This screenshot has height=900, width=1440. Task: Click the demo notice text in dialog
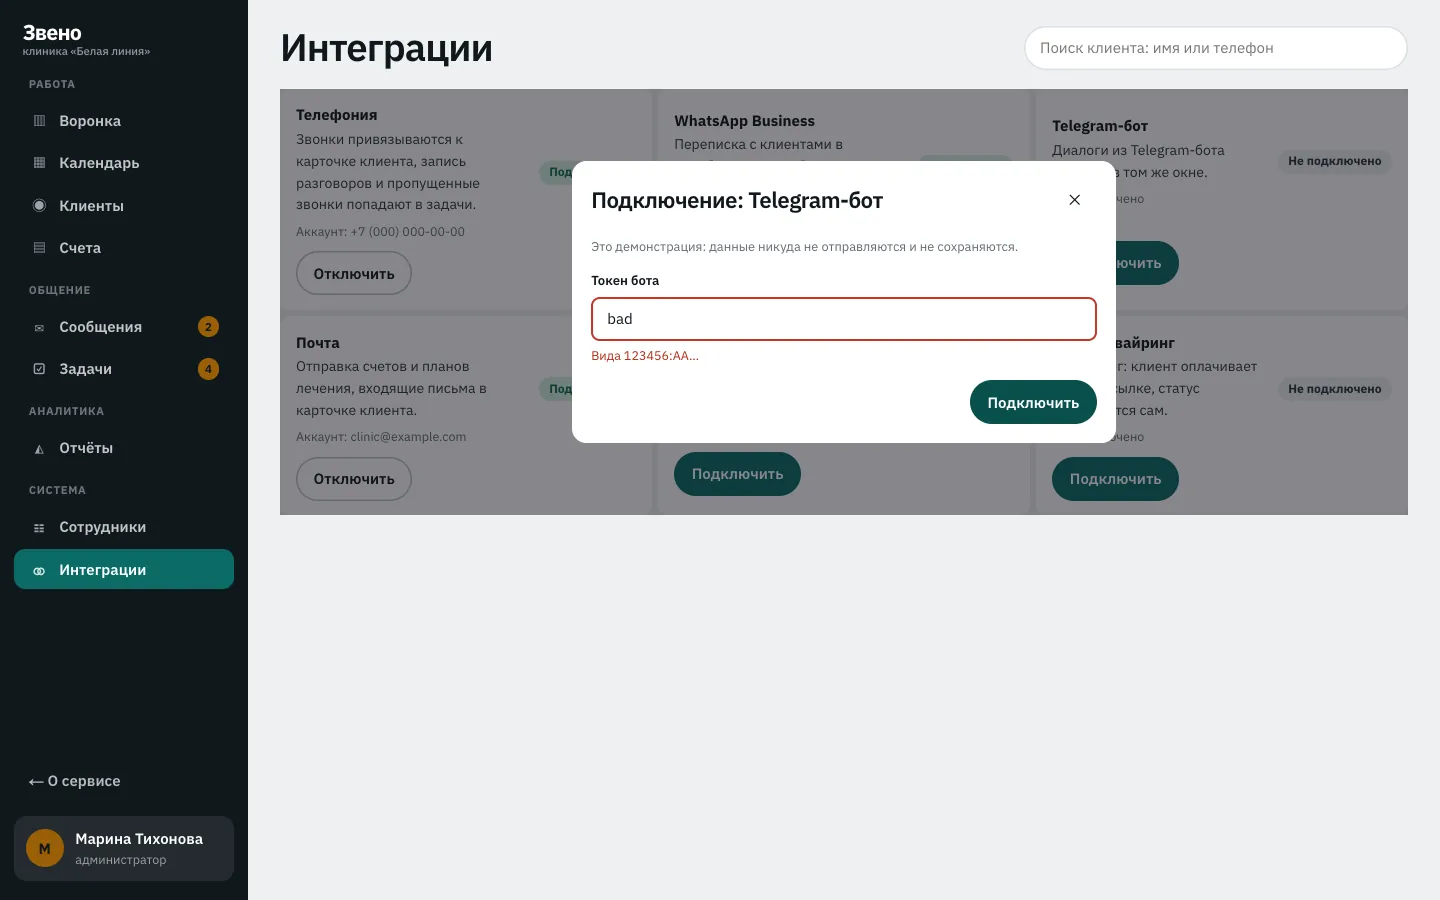[804, 247]
